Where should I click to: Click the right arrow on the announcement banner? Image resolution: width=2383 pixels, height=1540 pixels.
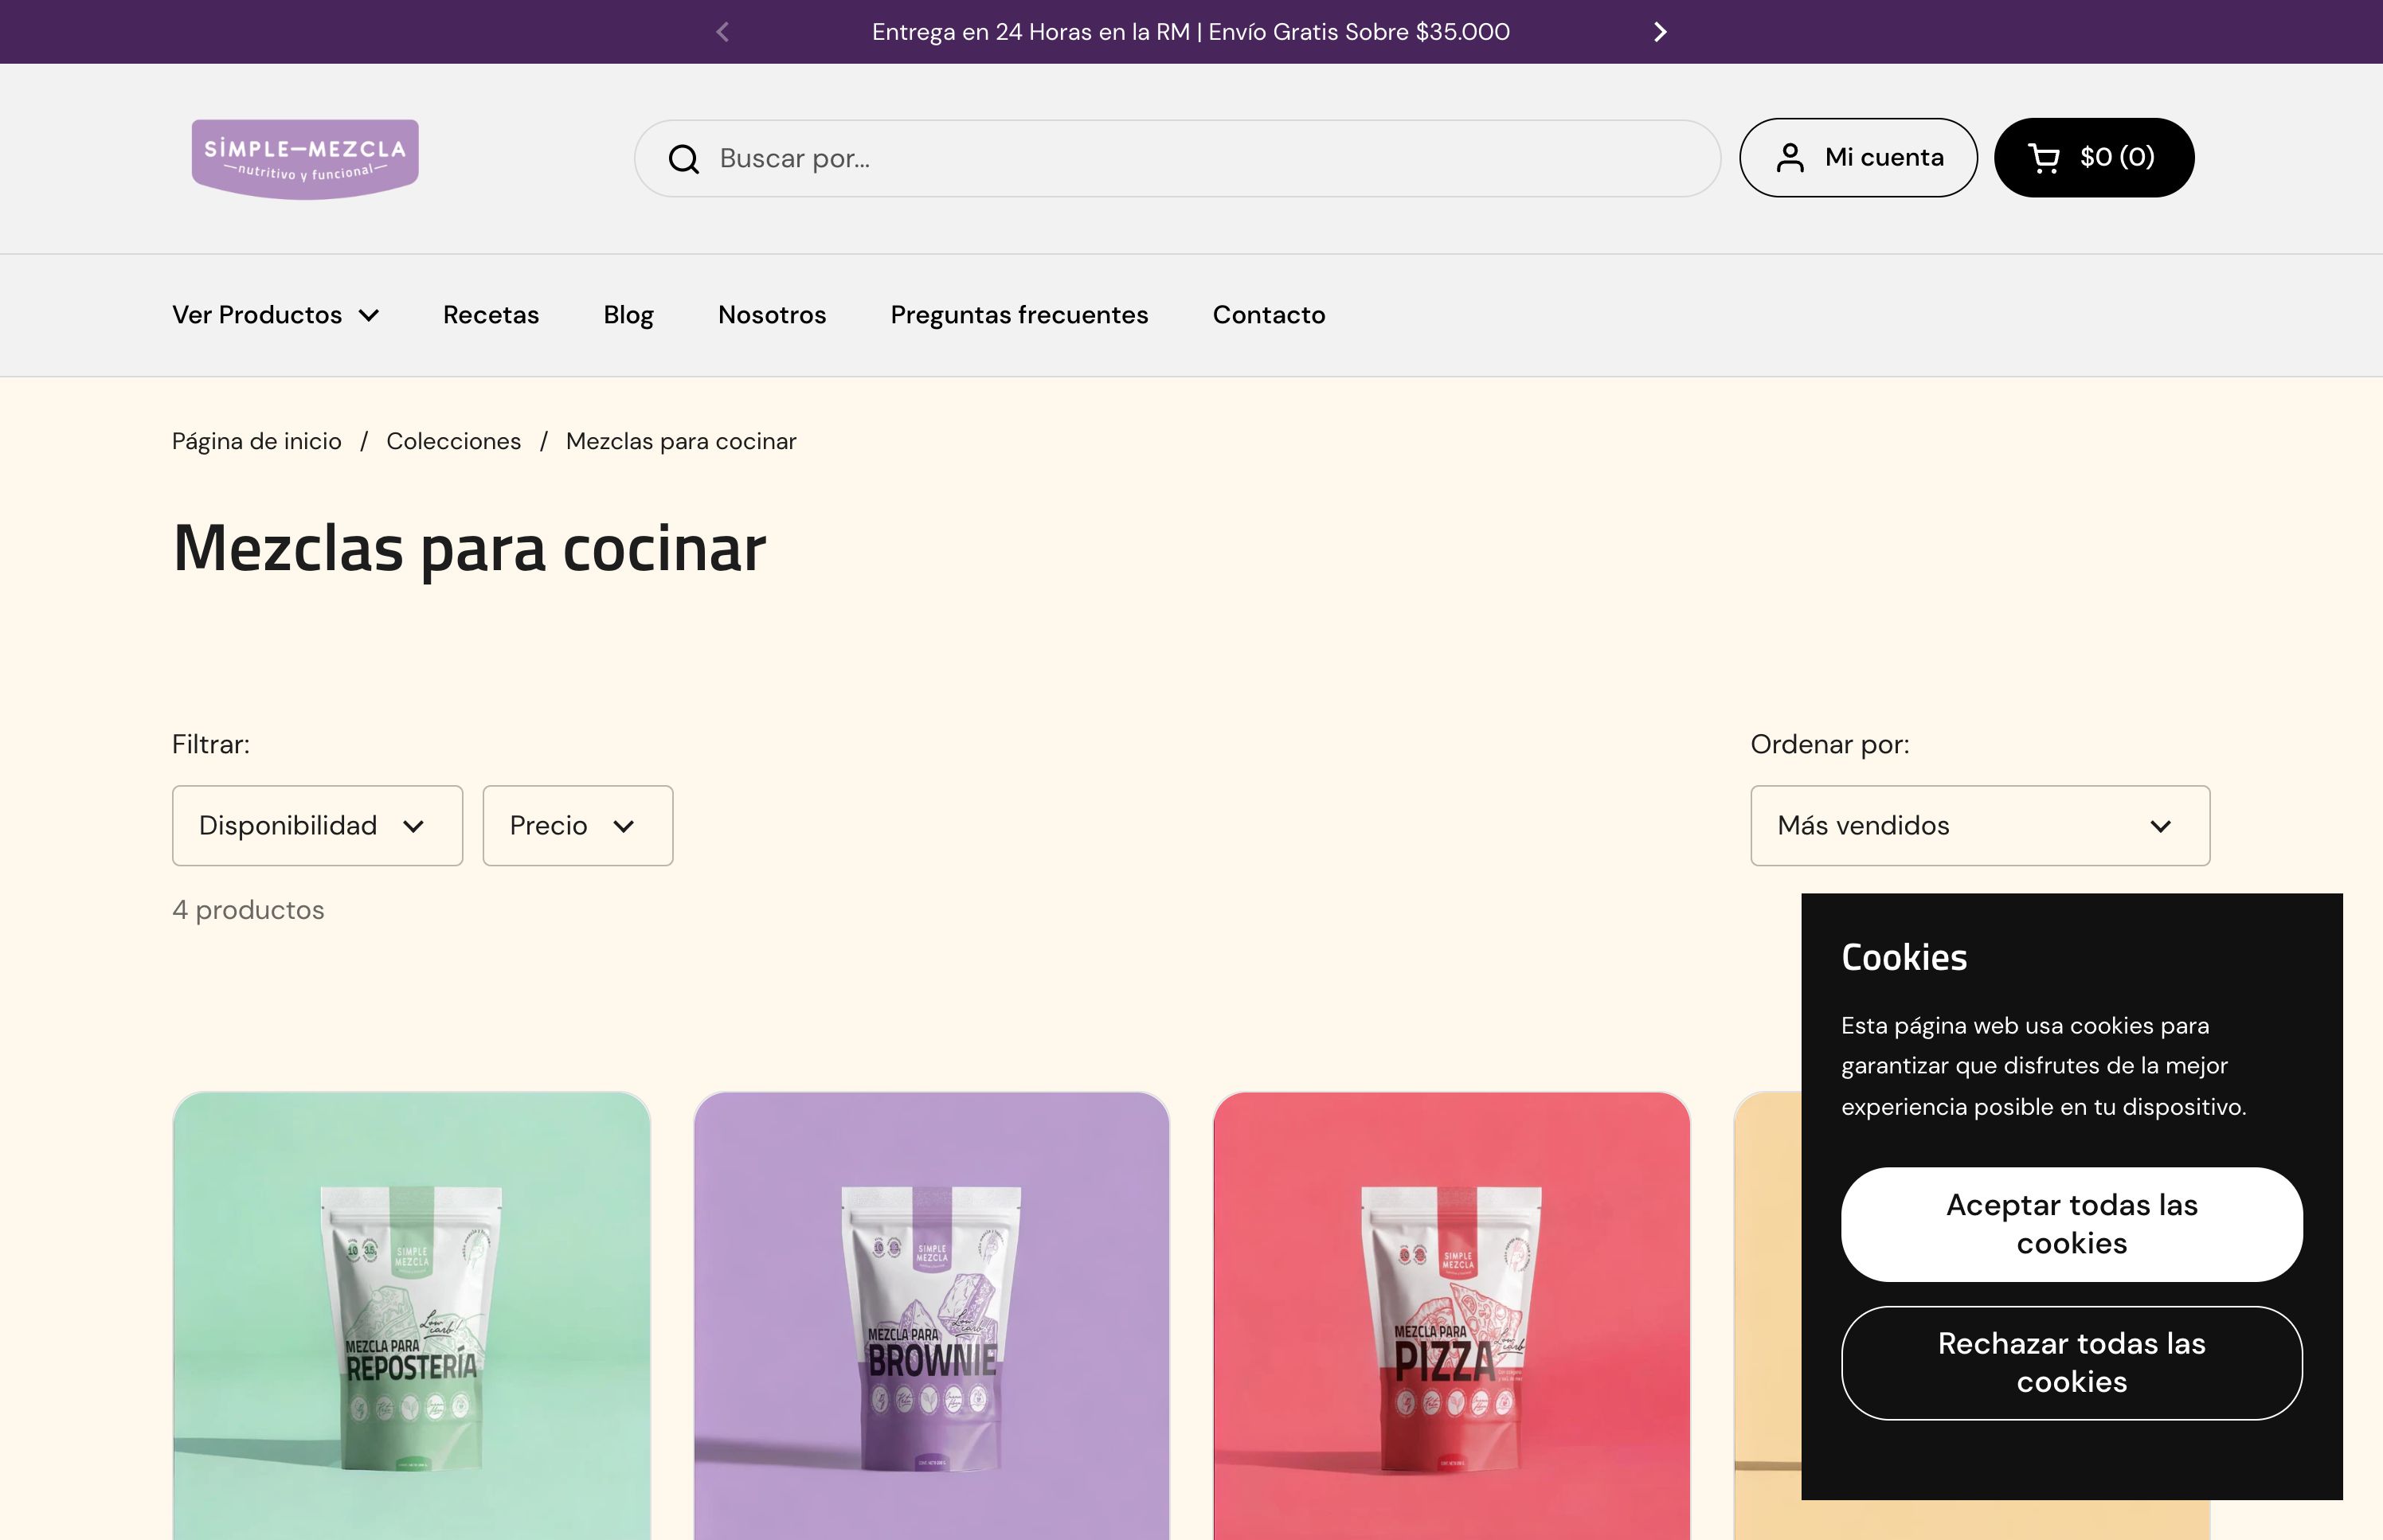coord(1660,31)
